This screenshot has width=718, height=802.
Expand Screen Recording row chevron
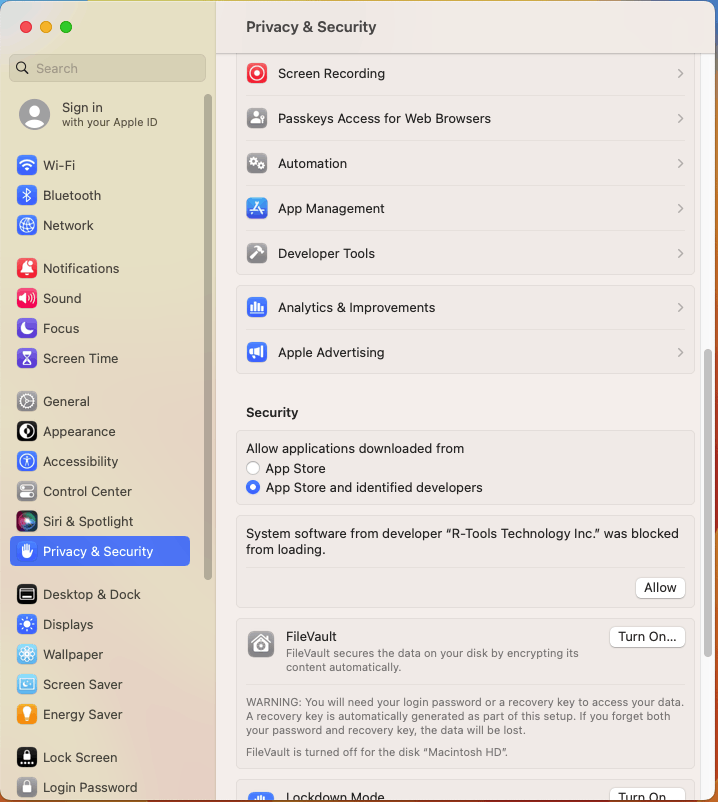680,74
